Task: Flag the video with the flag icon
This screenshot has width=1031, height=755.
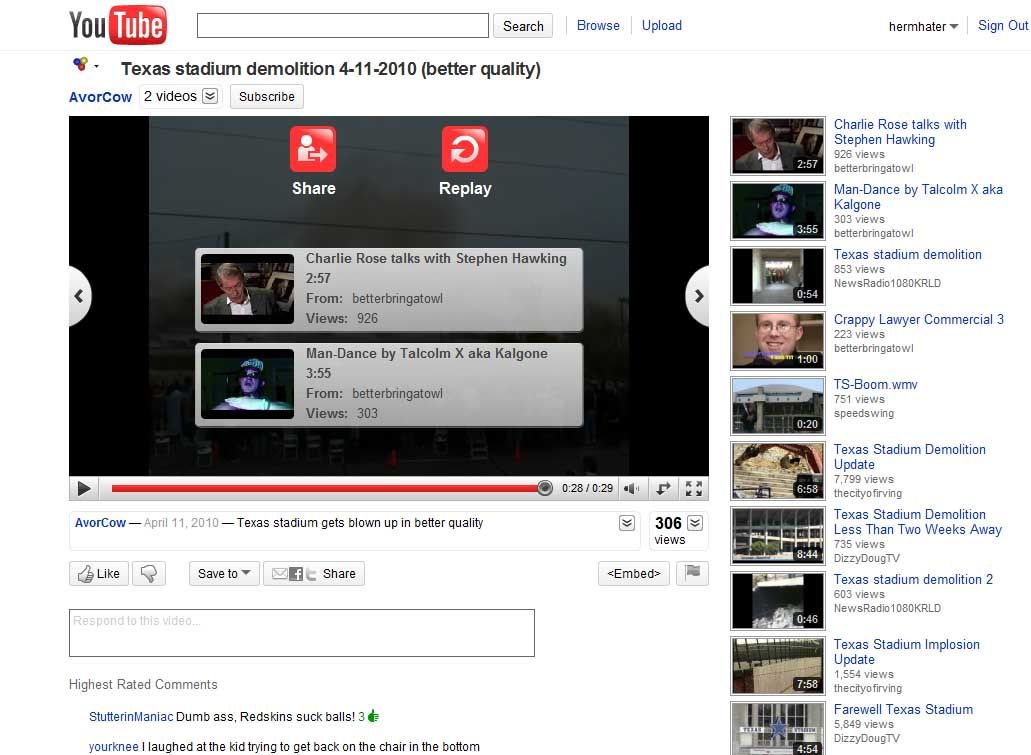Action: 692,573
